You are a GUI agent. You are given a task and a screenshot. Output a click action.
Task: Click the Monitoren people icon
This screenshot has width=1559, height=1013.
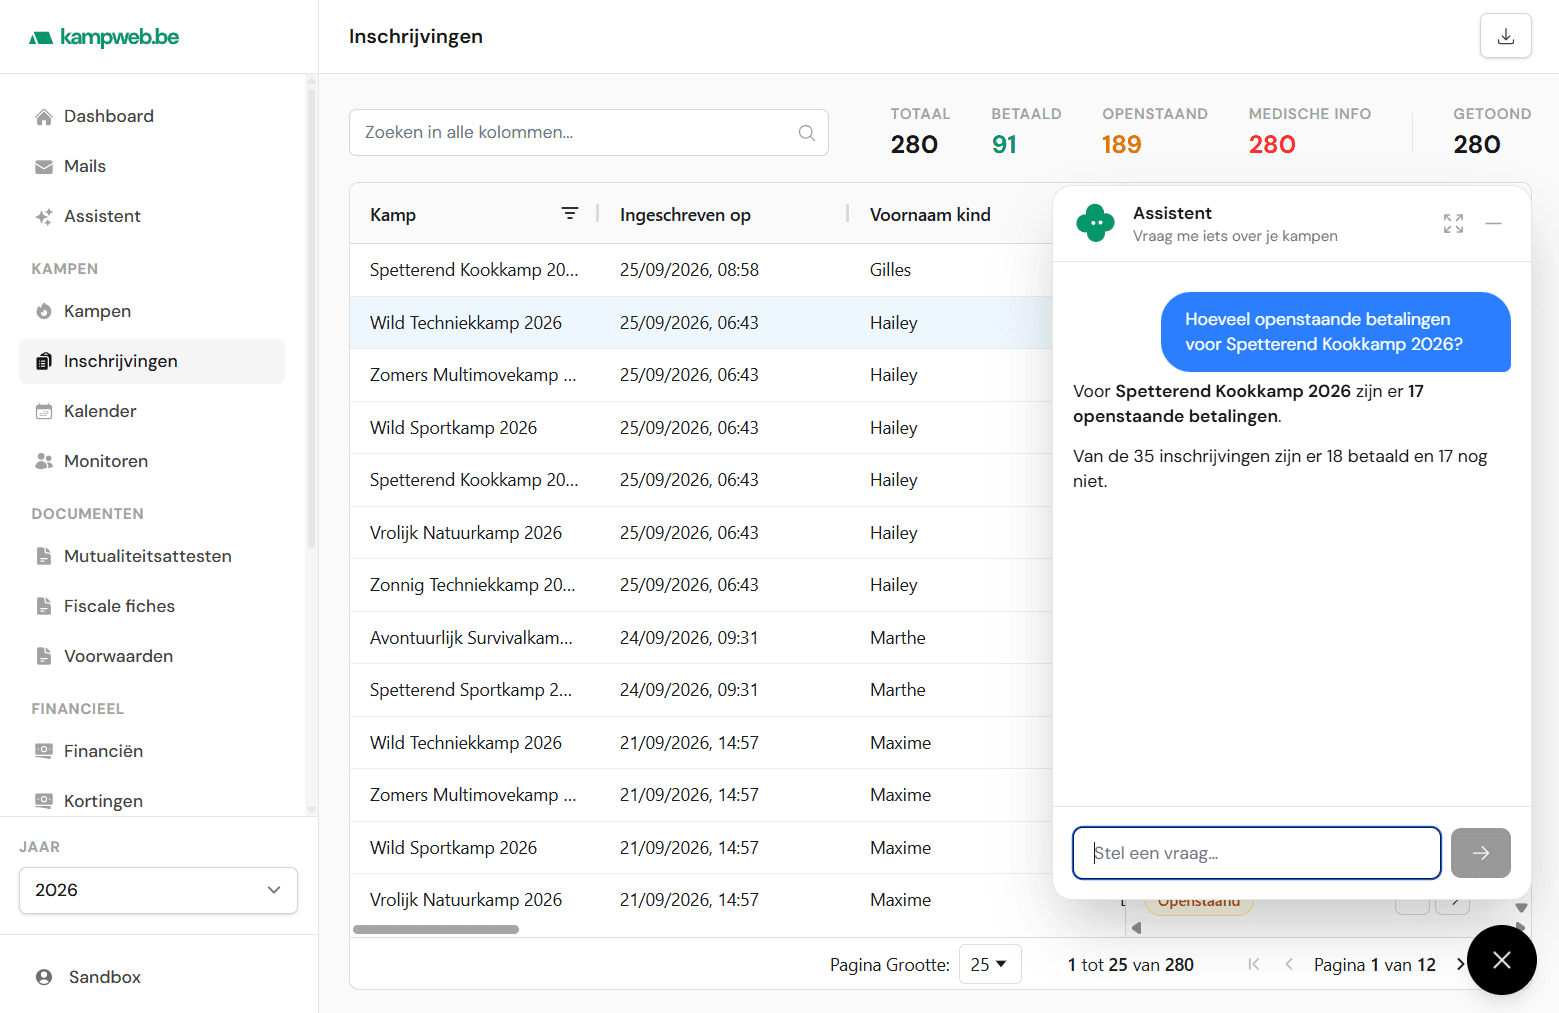pos(44,461)
